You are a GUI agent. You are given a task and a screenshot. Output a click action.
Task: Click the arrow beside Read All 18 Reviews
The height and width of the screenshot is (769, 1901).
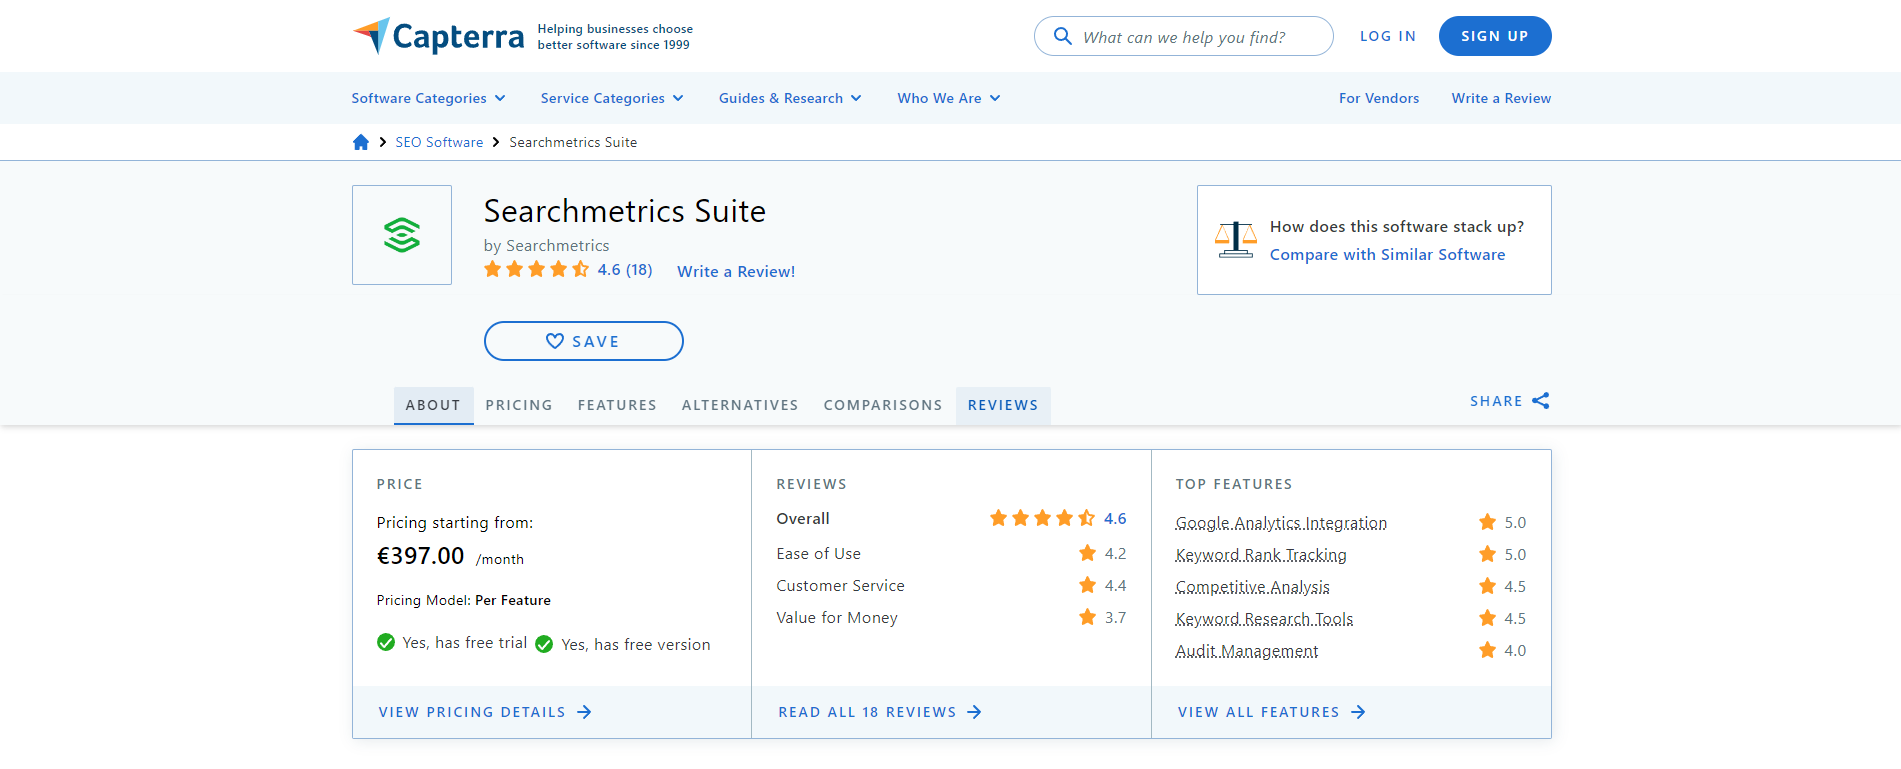pyautogui.click(x=975, y=712)
